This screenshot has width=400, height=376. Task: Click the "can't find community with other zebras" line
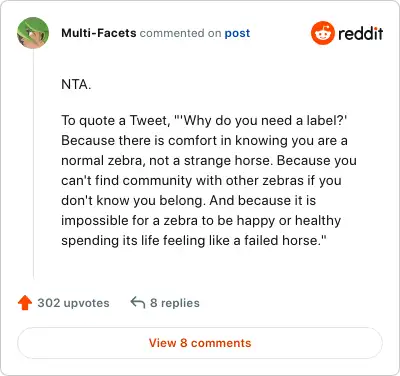[x=201, y=180]
